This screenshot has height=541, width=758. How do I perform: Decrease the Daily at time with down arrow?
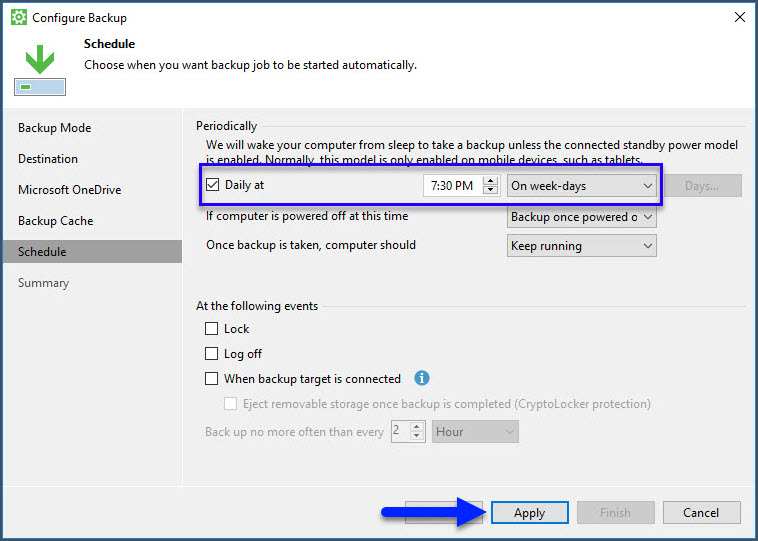[x=490, y=190]
